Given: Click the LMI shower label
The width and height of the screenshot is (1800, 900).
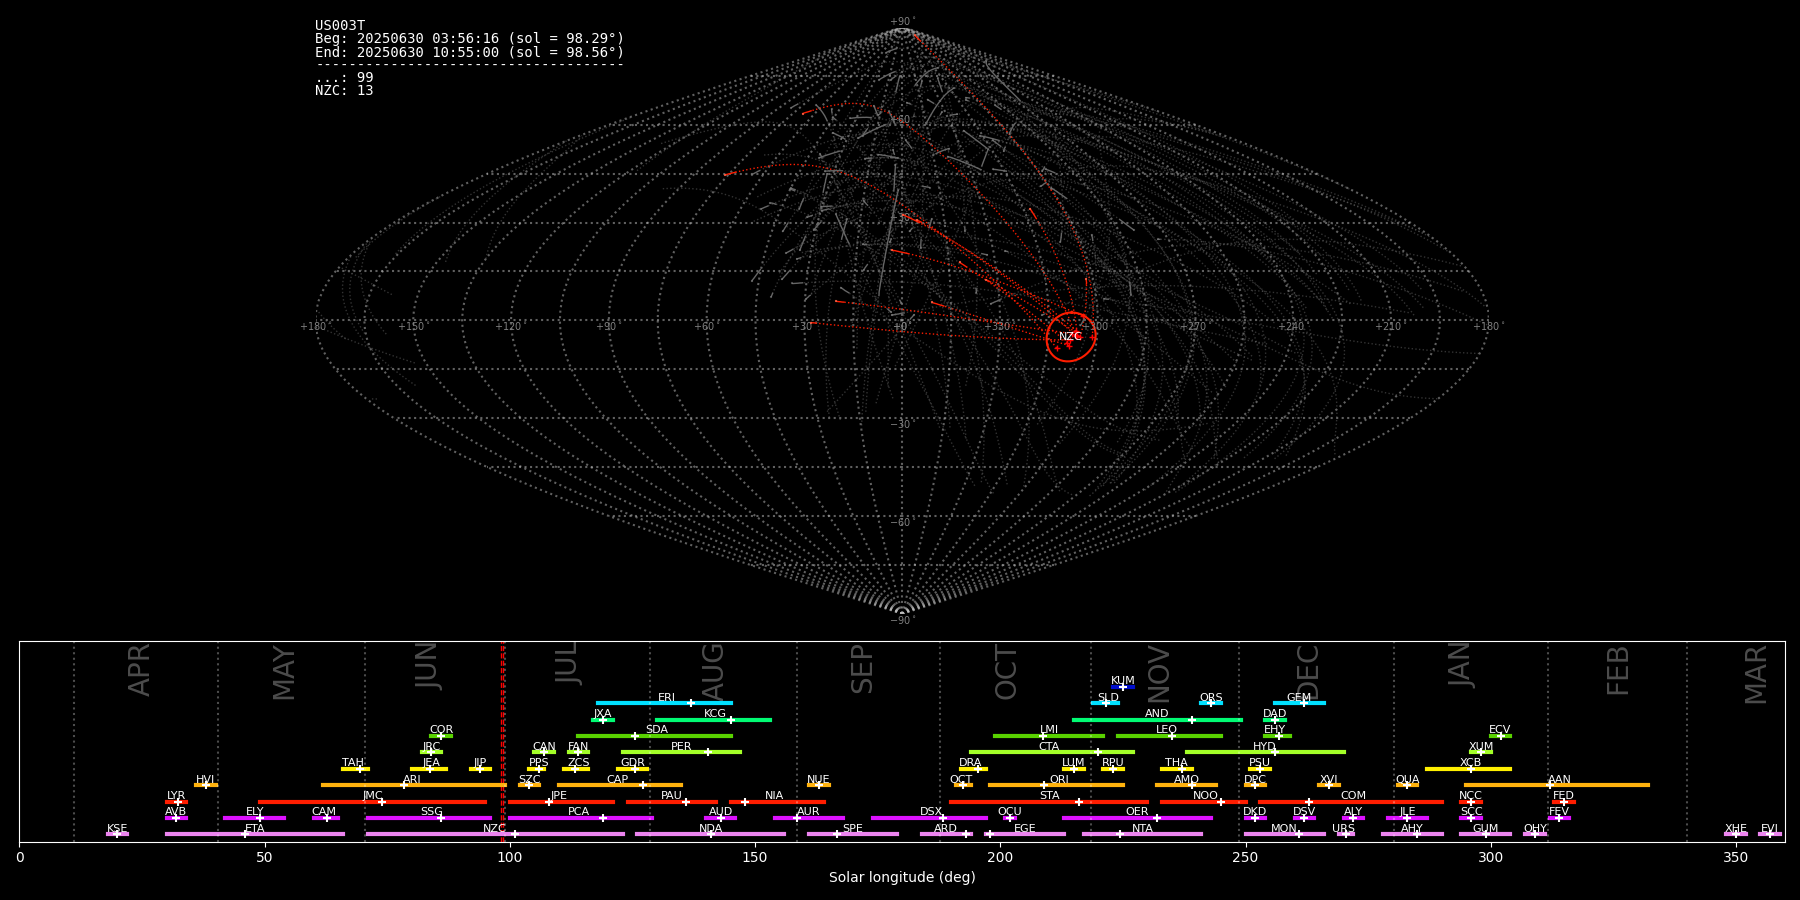Looking at the screenshot, I should tap(1049, 730).
